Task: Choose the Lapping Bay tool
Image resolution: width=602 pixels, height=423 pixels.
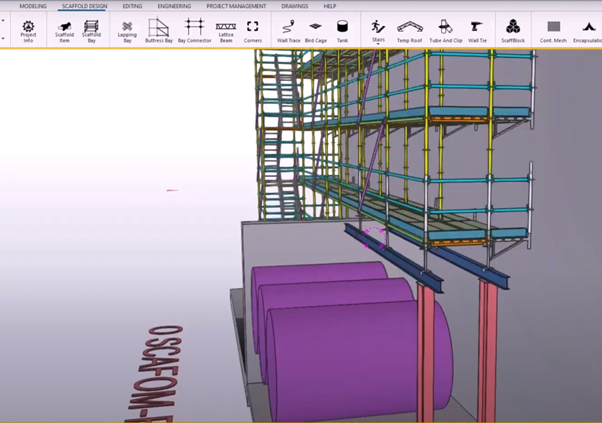Action: (127, 31)
